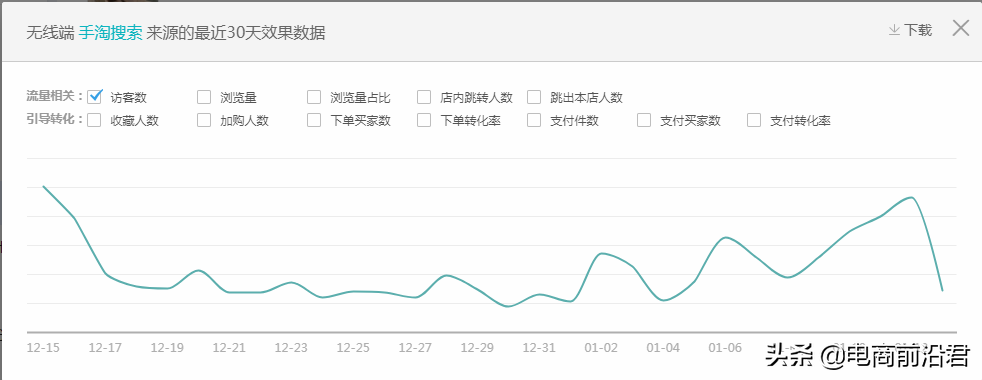982x380 pixels.
Task: Check the 加购人数 checkbox
Action: pyautogui.click(x=204, y=120)
